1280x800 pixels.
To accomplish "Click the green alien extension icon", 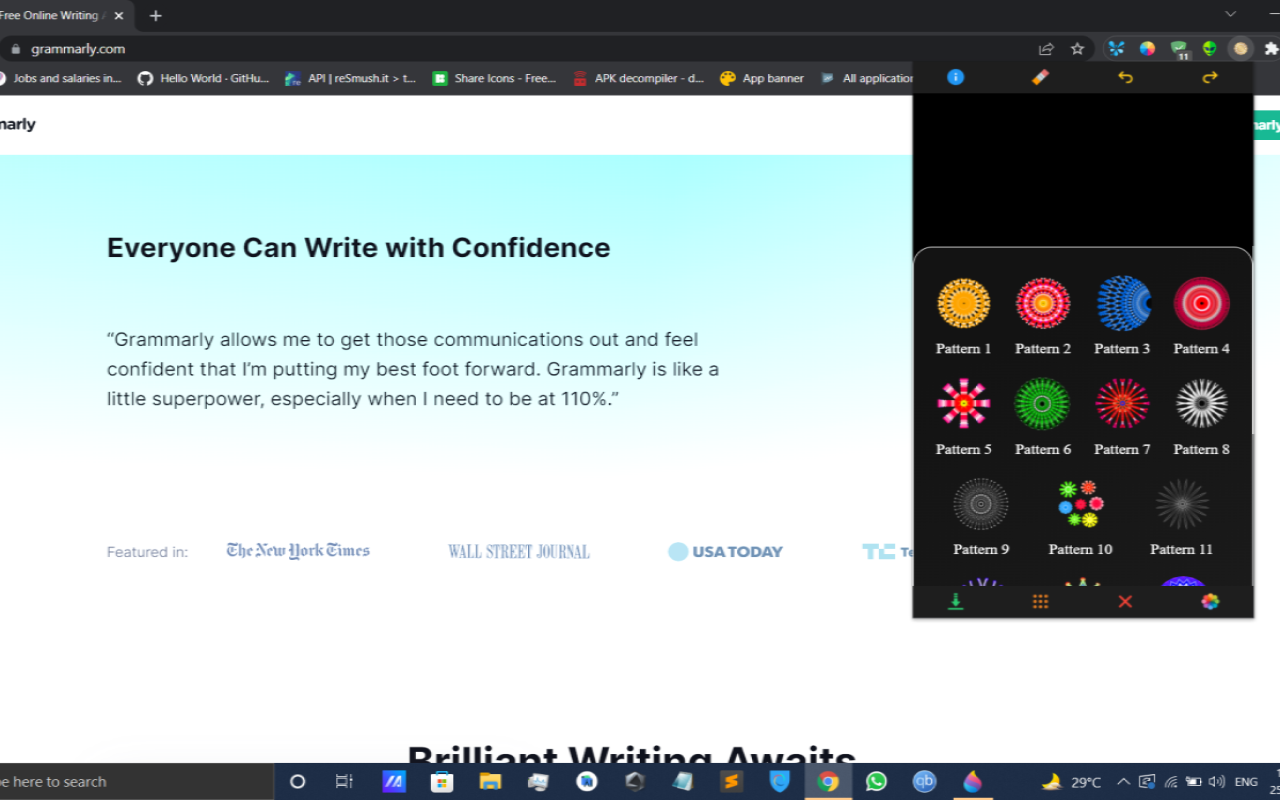I will [1210, 48].
